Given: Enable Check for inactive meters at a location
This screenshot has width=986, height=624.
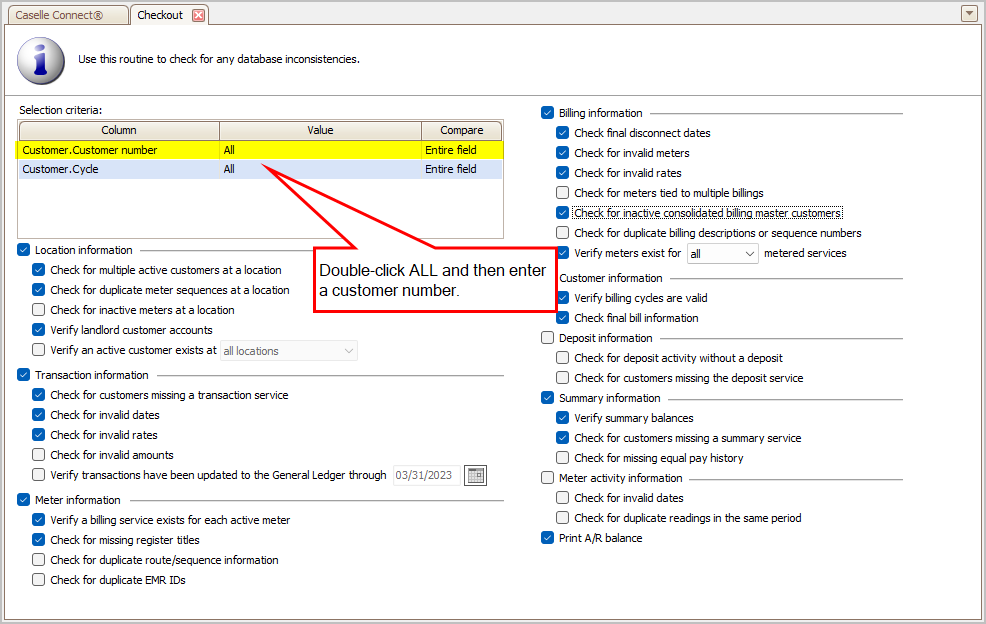Looking at the screenshot, I should tap(39, 309).
